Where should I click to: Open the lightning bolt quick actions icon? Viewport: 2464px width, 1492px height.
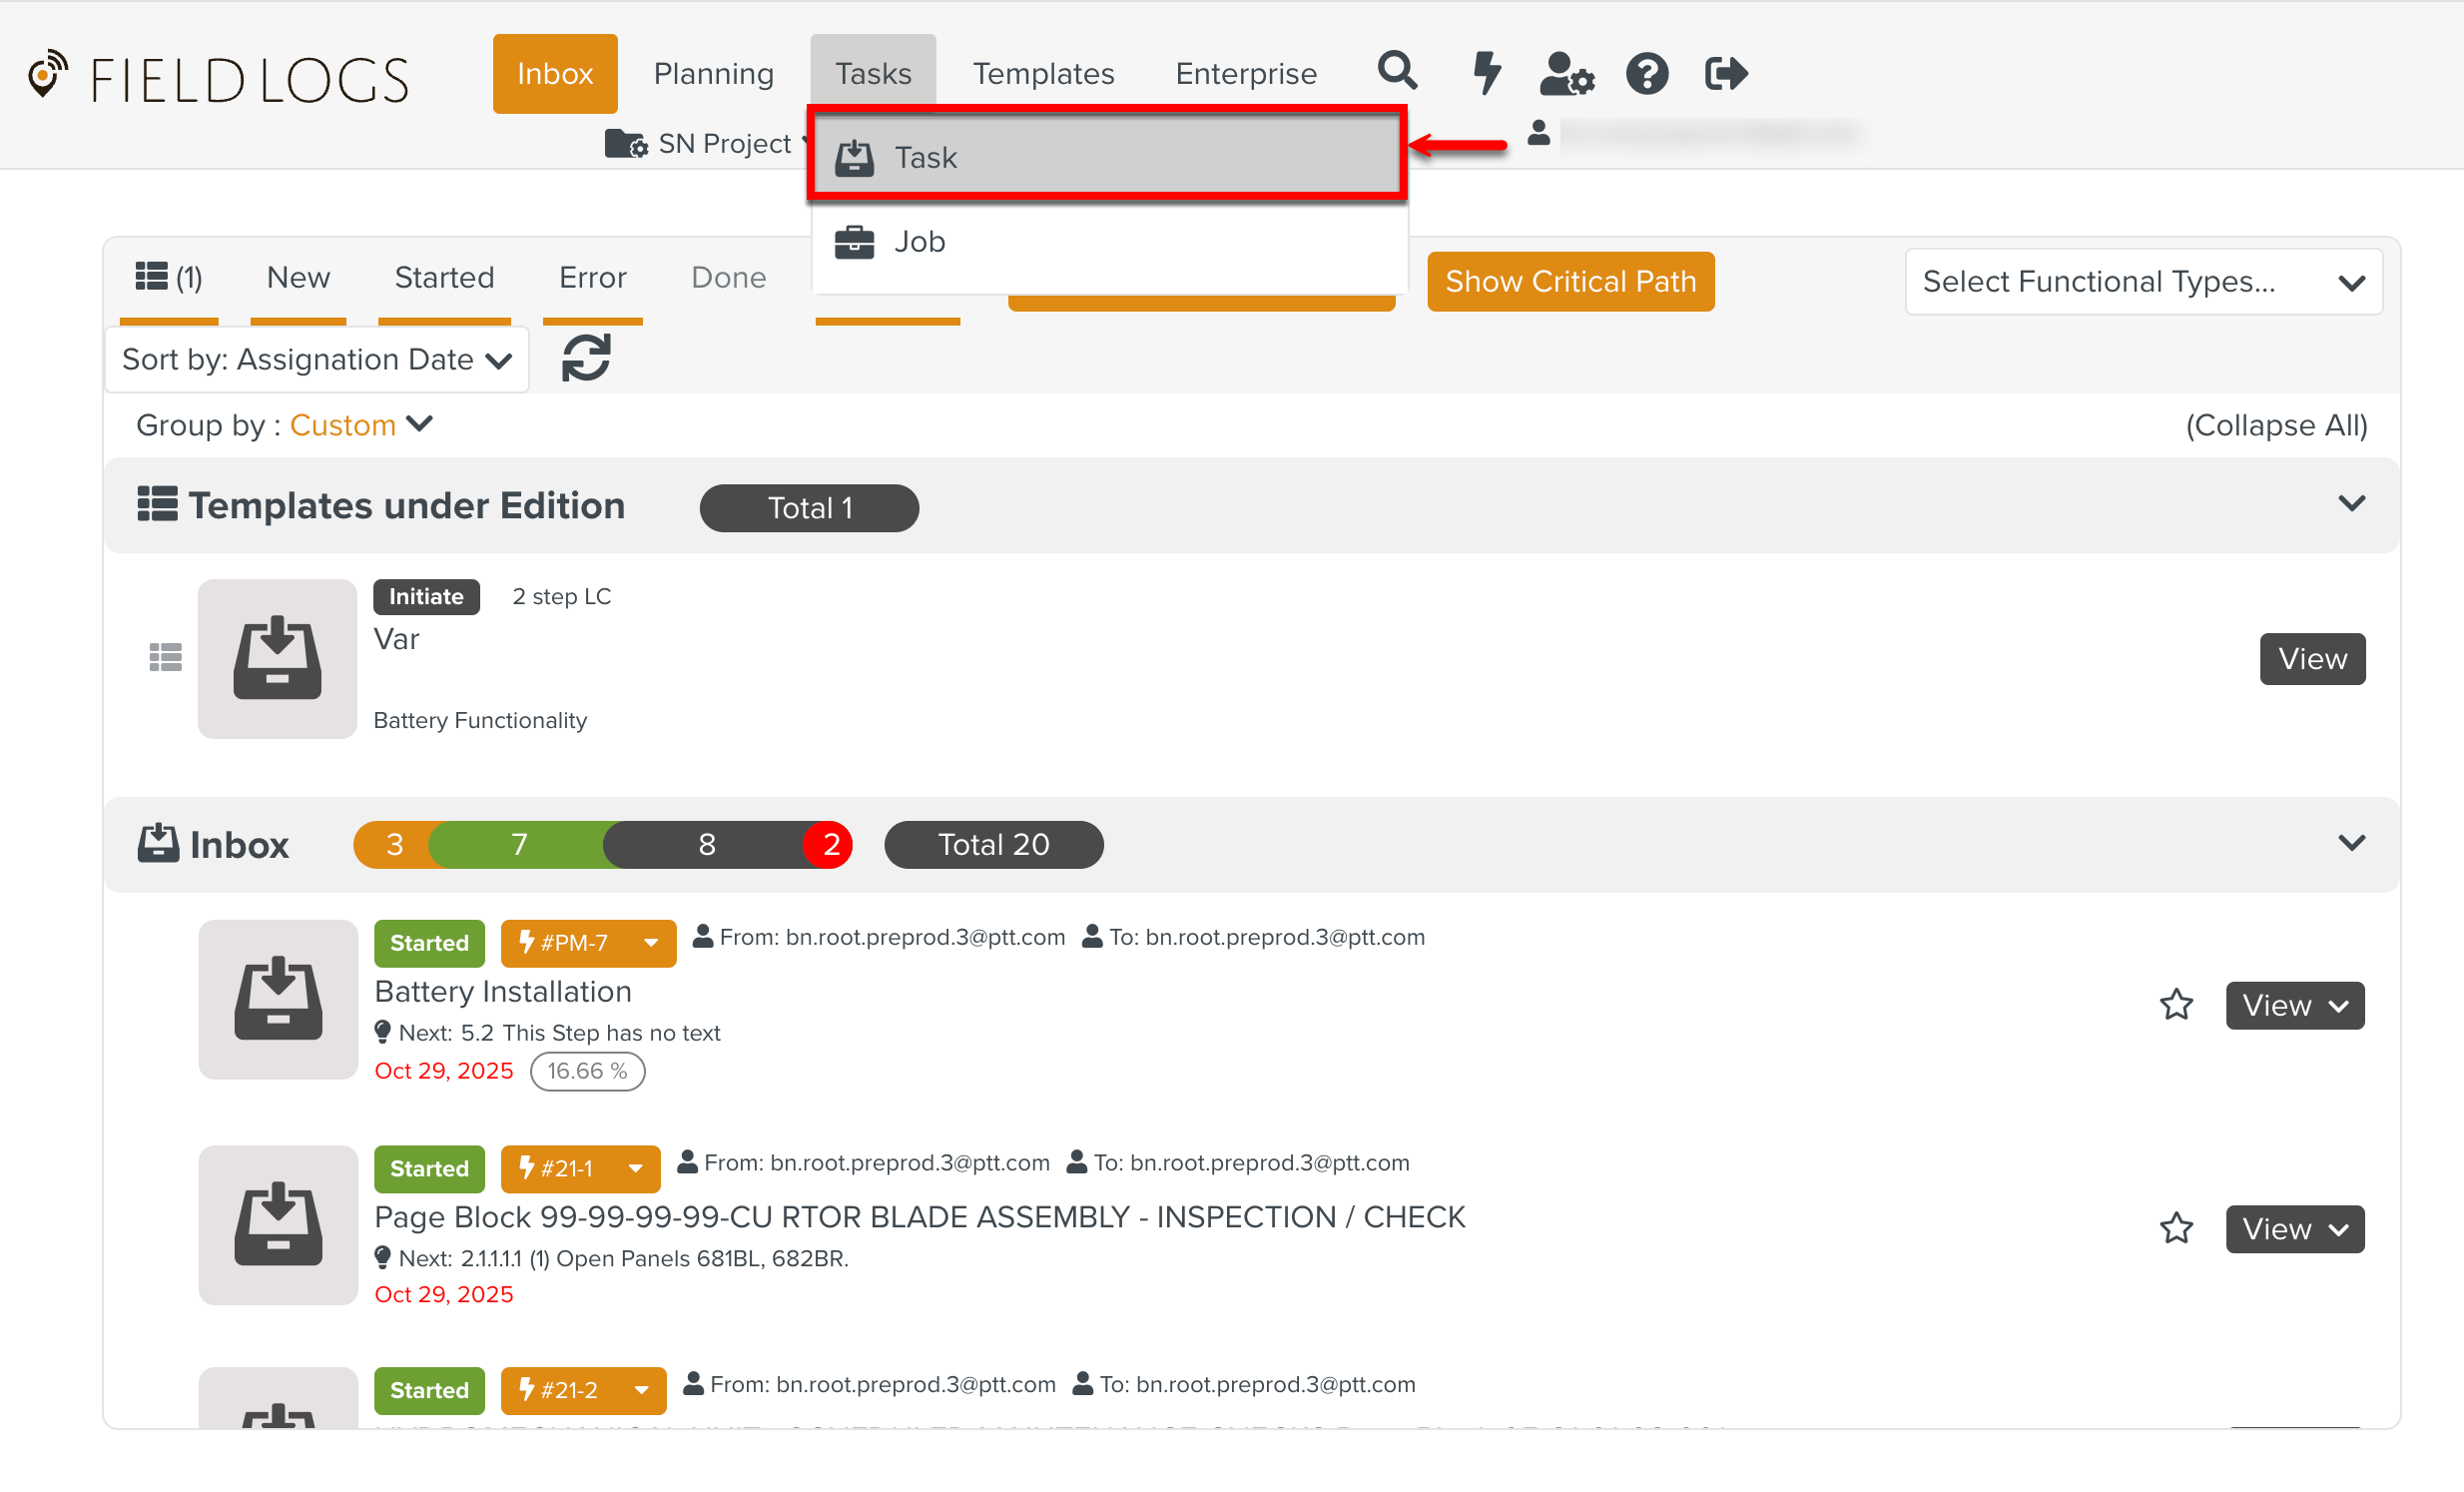[1486, 72]
